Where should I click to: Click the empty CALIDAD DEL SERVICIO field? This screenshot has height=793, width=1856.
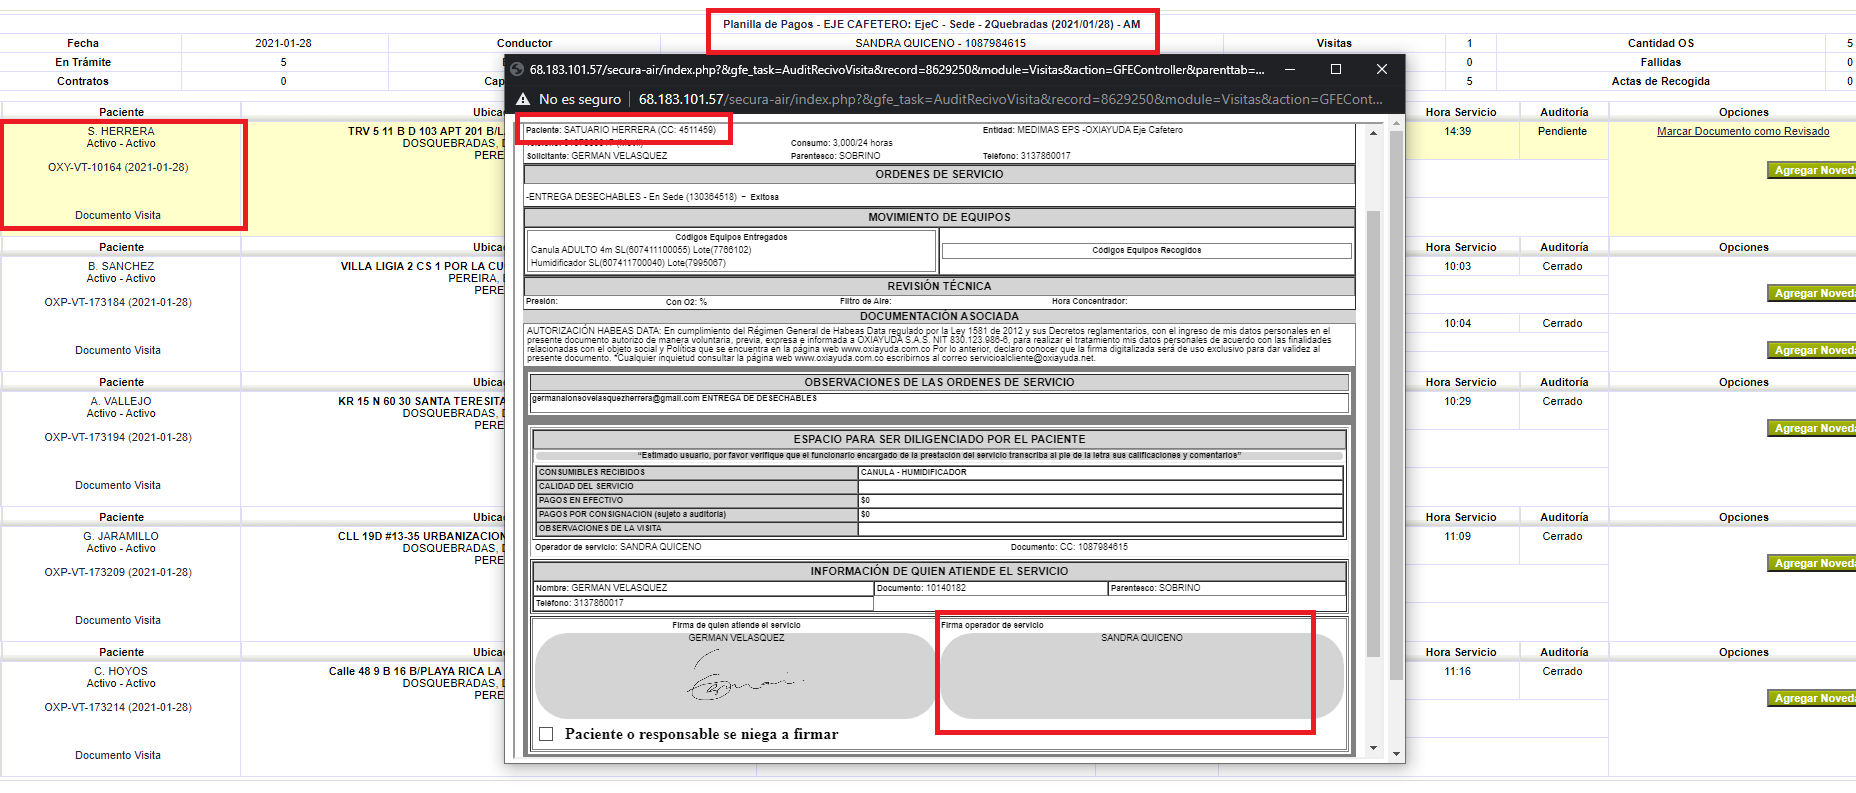[1100, 486]
